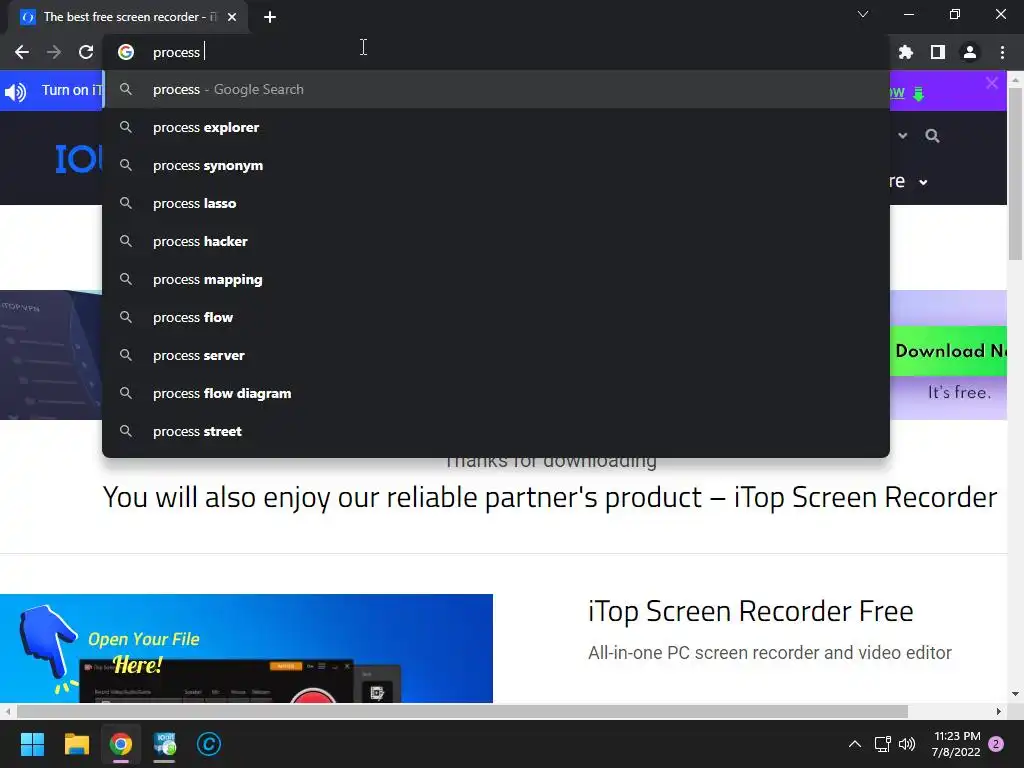Open the network status tray icon
The height and width of the screenshot is (768, 1024).
click(882, 744)
